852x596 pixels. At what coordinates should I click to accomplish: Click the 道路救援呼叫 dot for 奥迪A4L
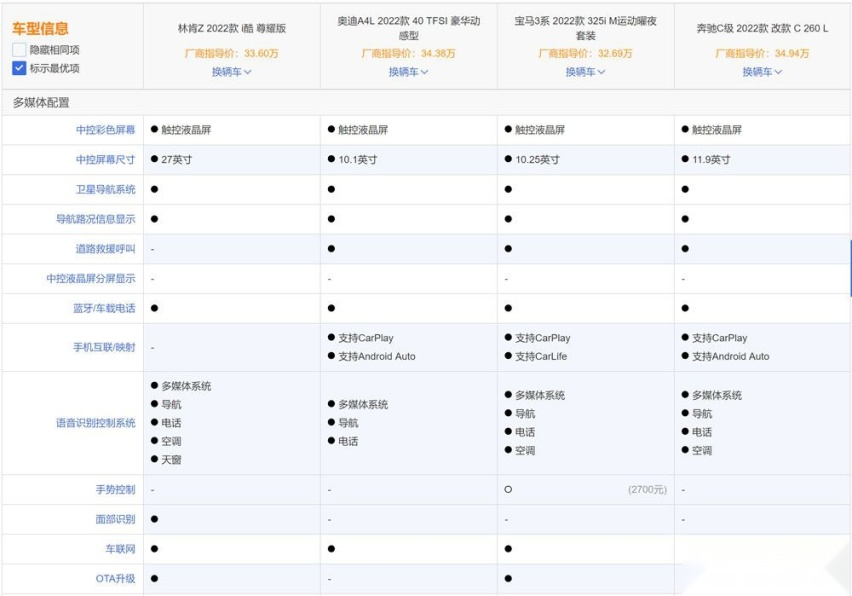point(331,249)
